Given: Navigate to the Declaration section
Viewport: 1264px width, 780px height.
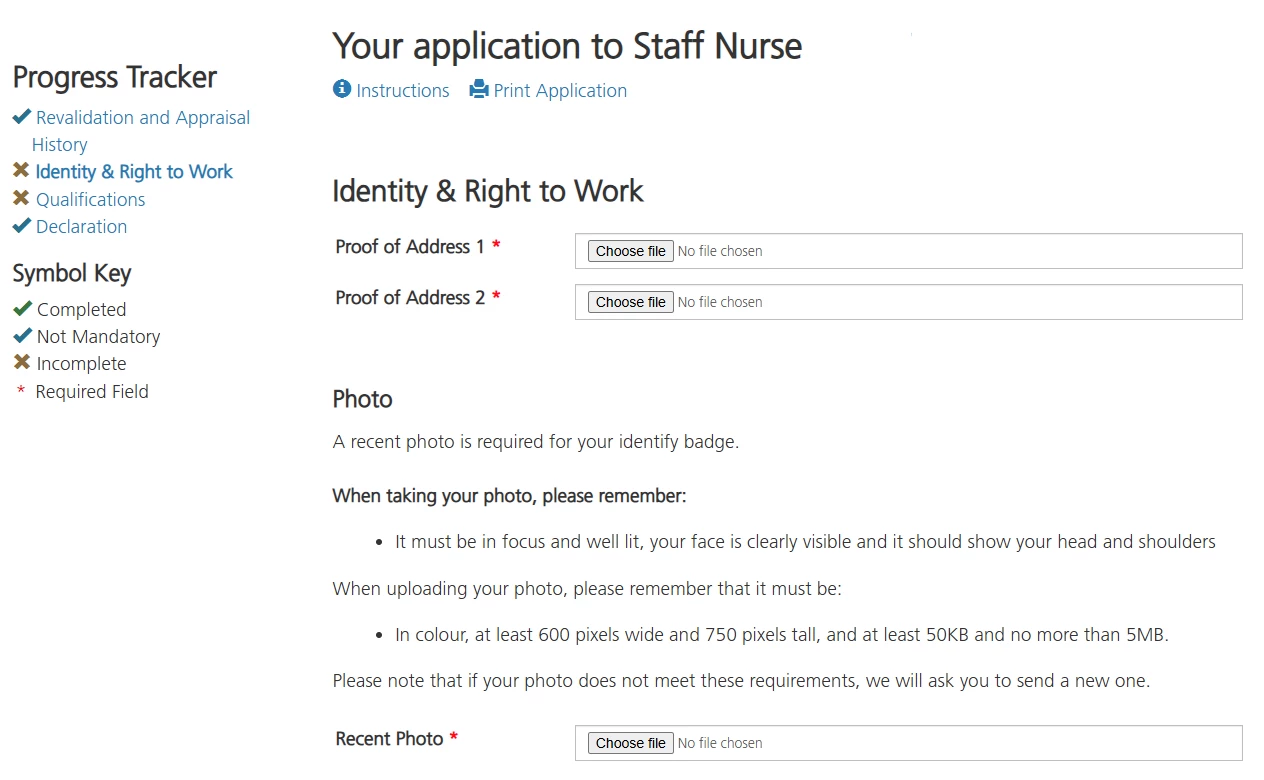Looking at the screenshot, I should coord(81,227).
